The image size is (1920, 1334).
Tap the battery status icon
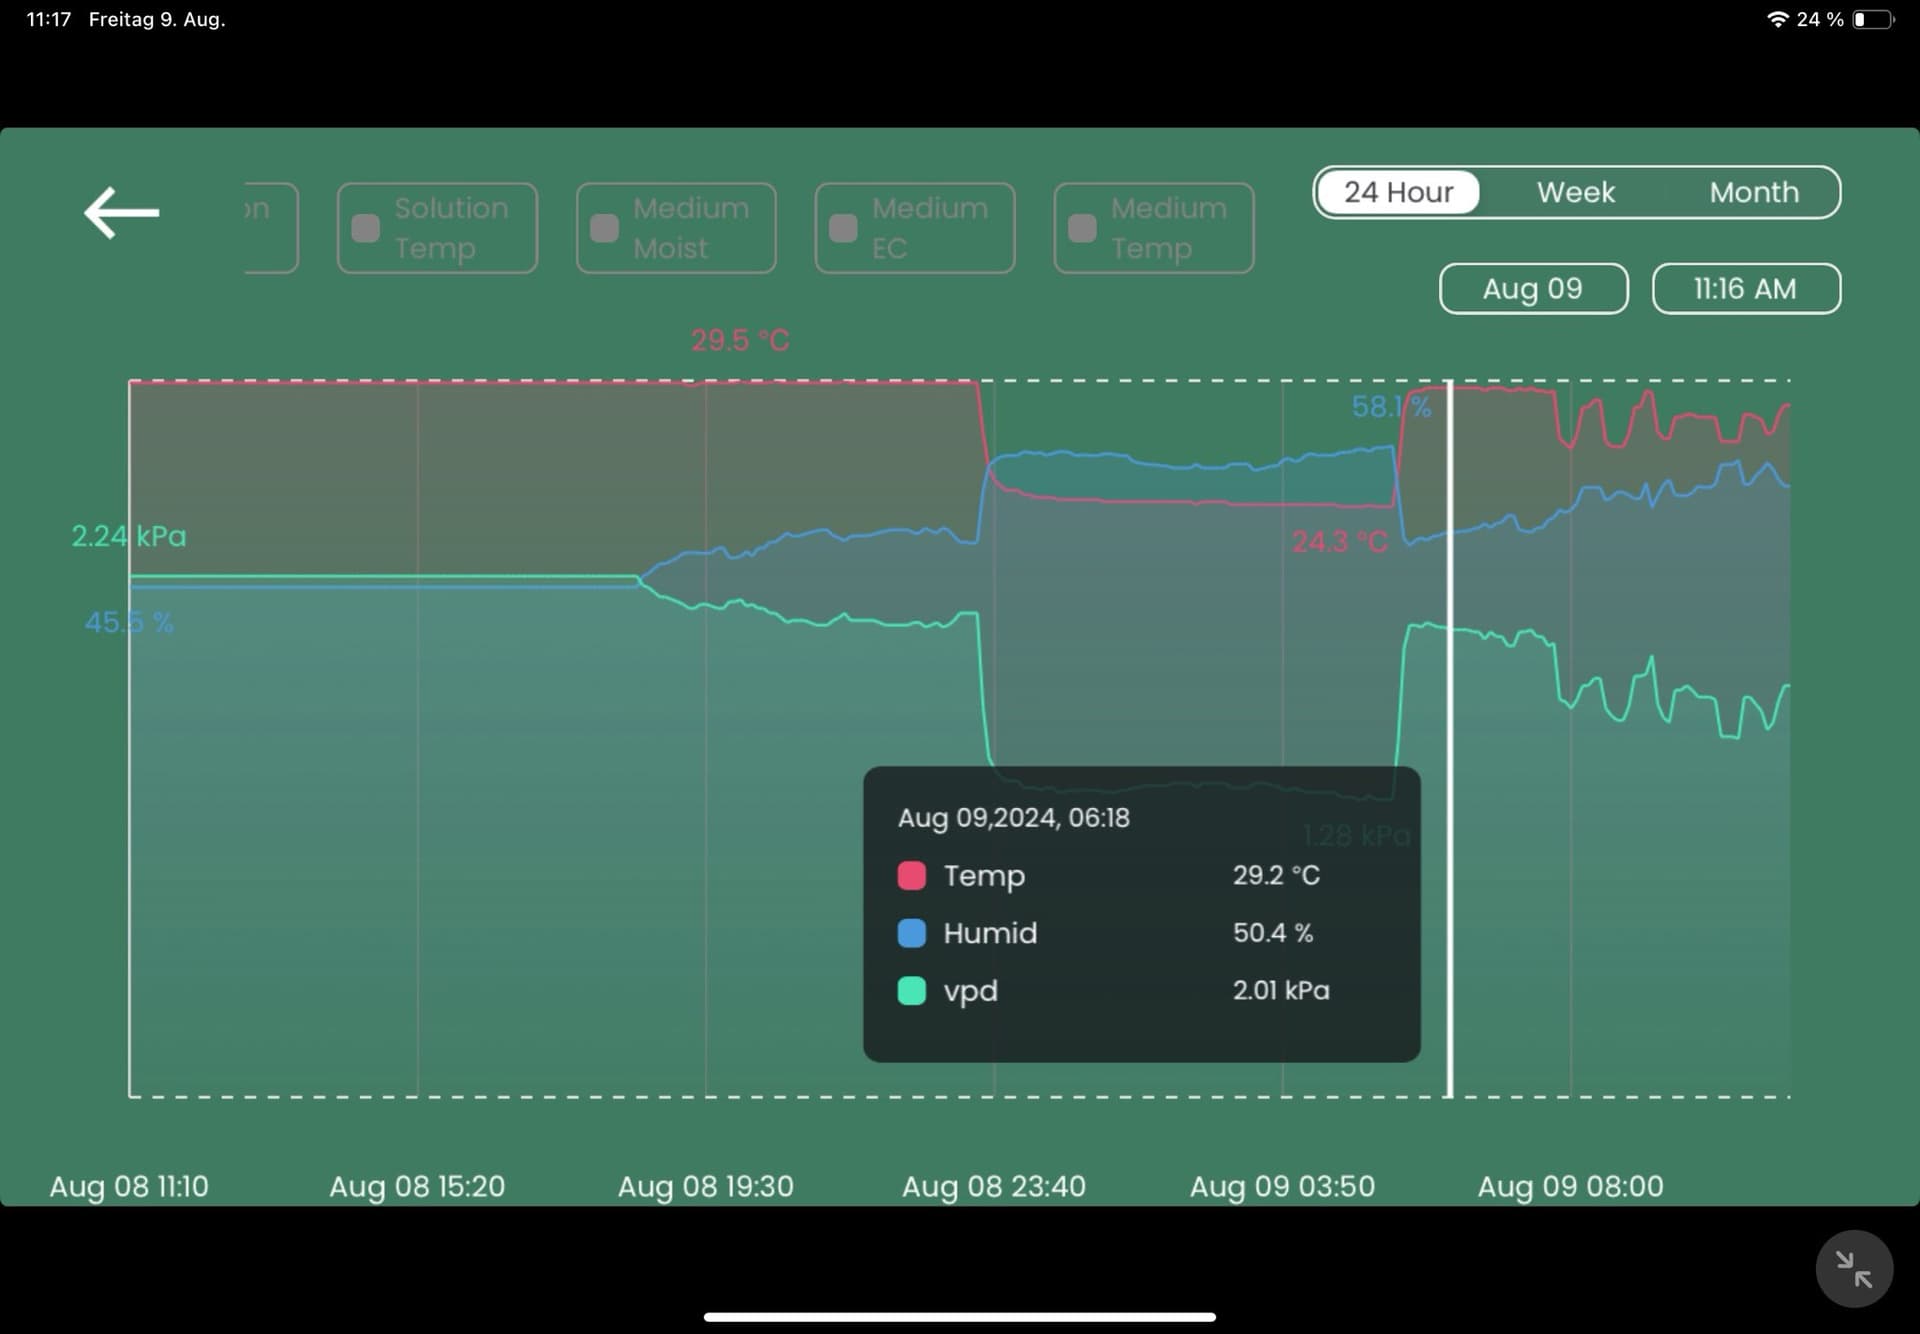(x=1872, y=19)
